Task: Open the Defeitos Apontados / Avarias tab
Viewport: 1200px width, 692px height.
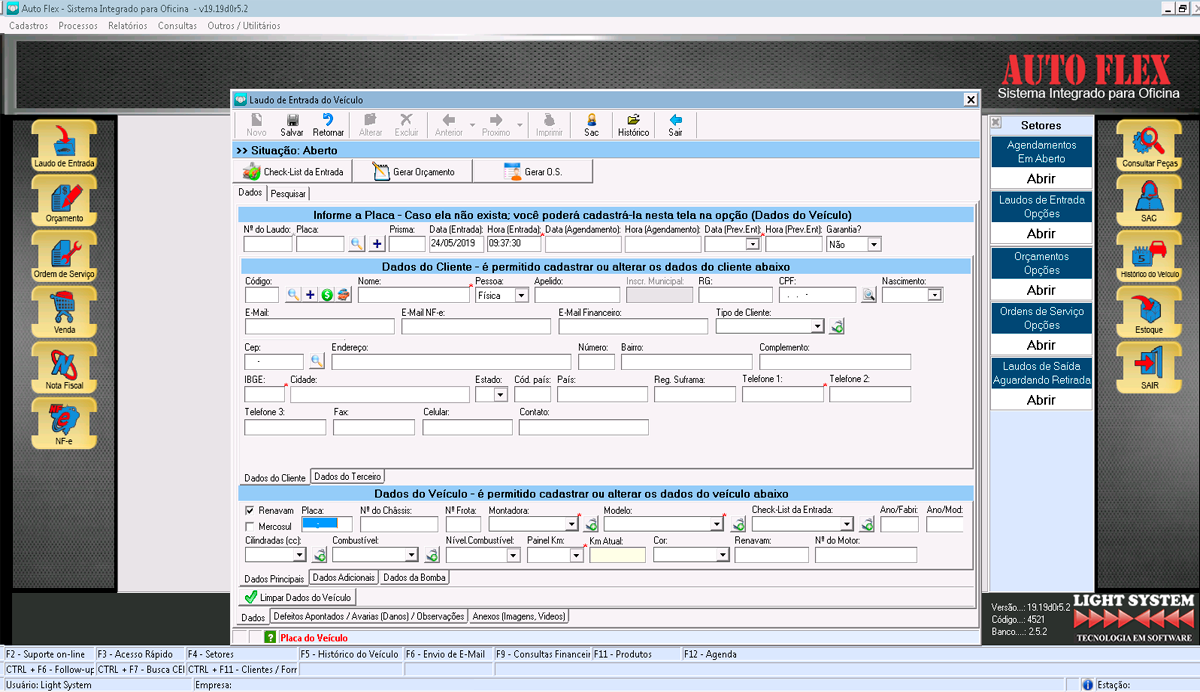Action: coord(369,617)
